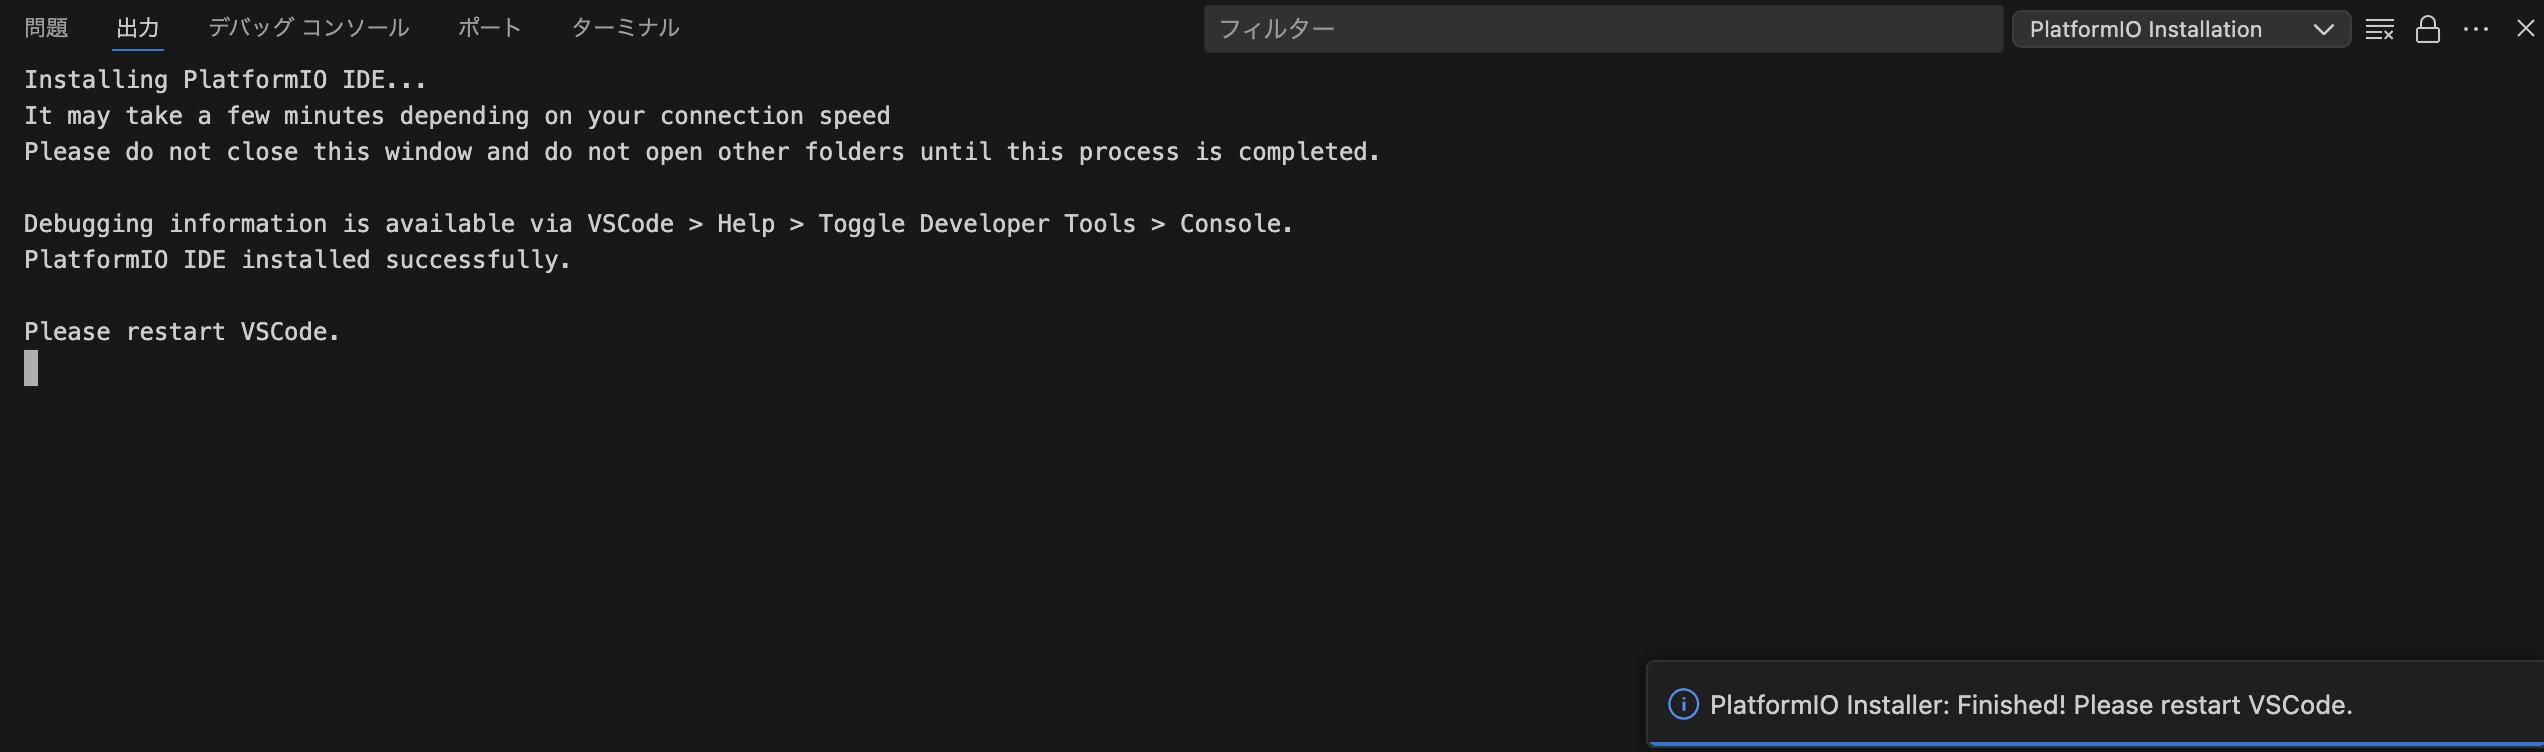Switch to the 問題 tab
This screenshot has width=2544, height=752.
pyautogui.click(x=46, y=27)
